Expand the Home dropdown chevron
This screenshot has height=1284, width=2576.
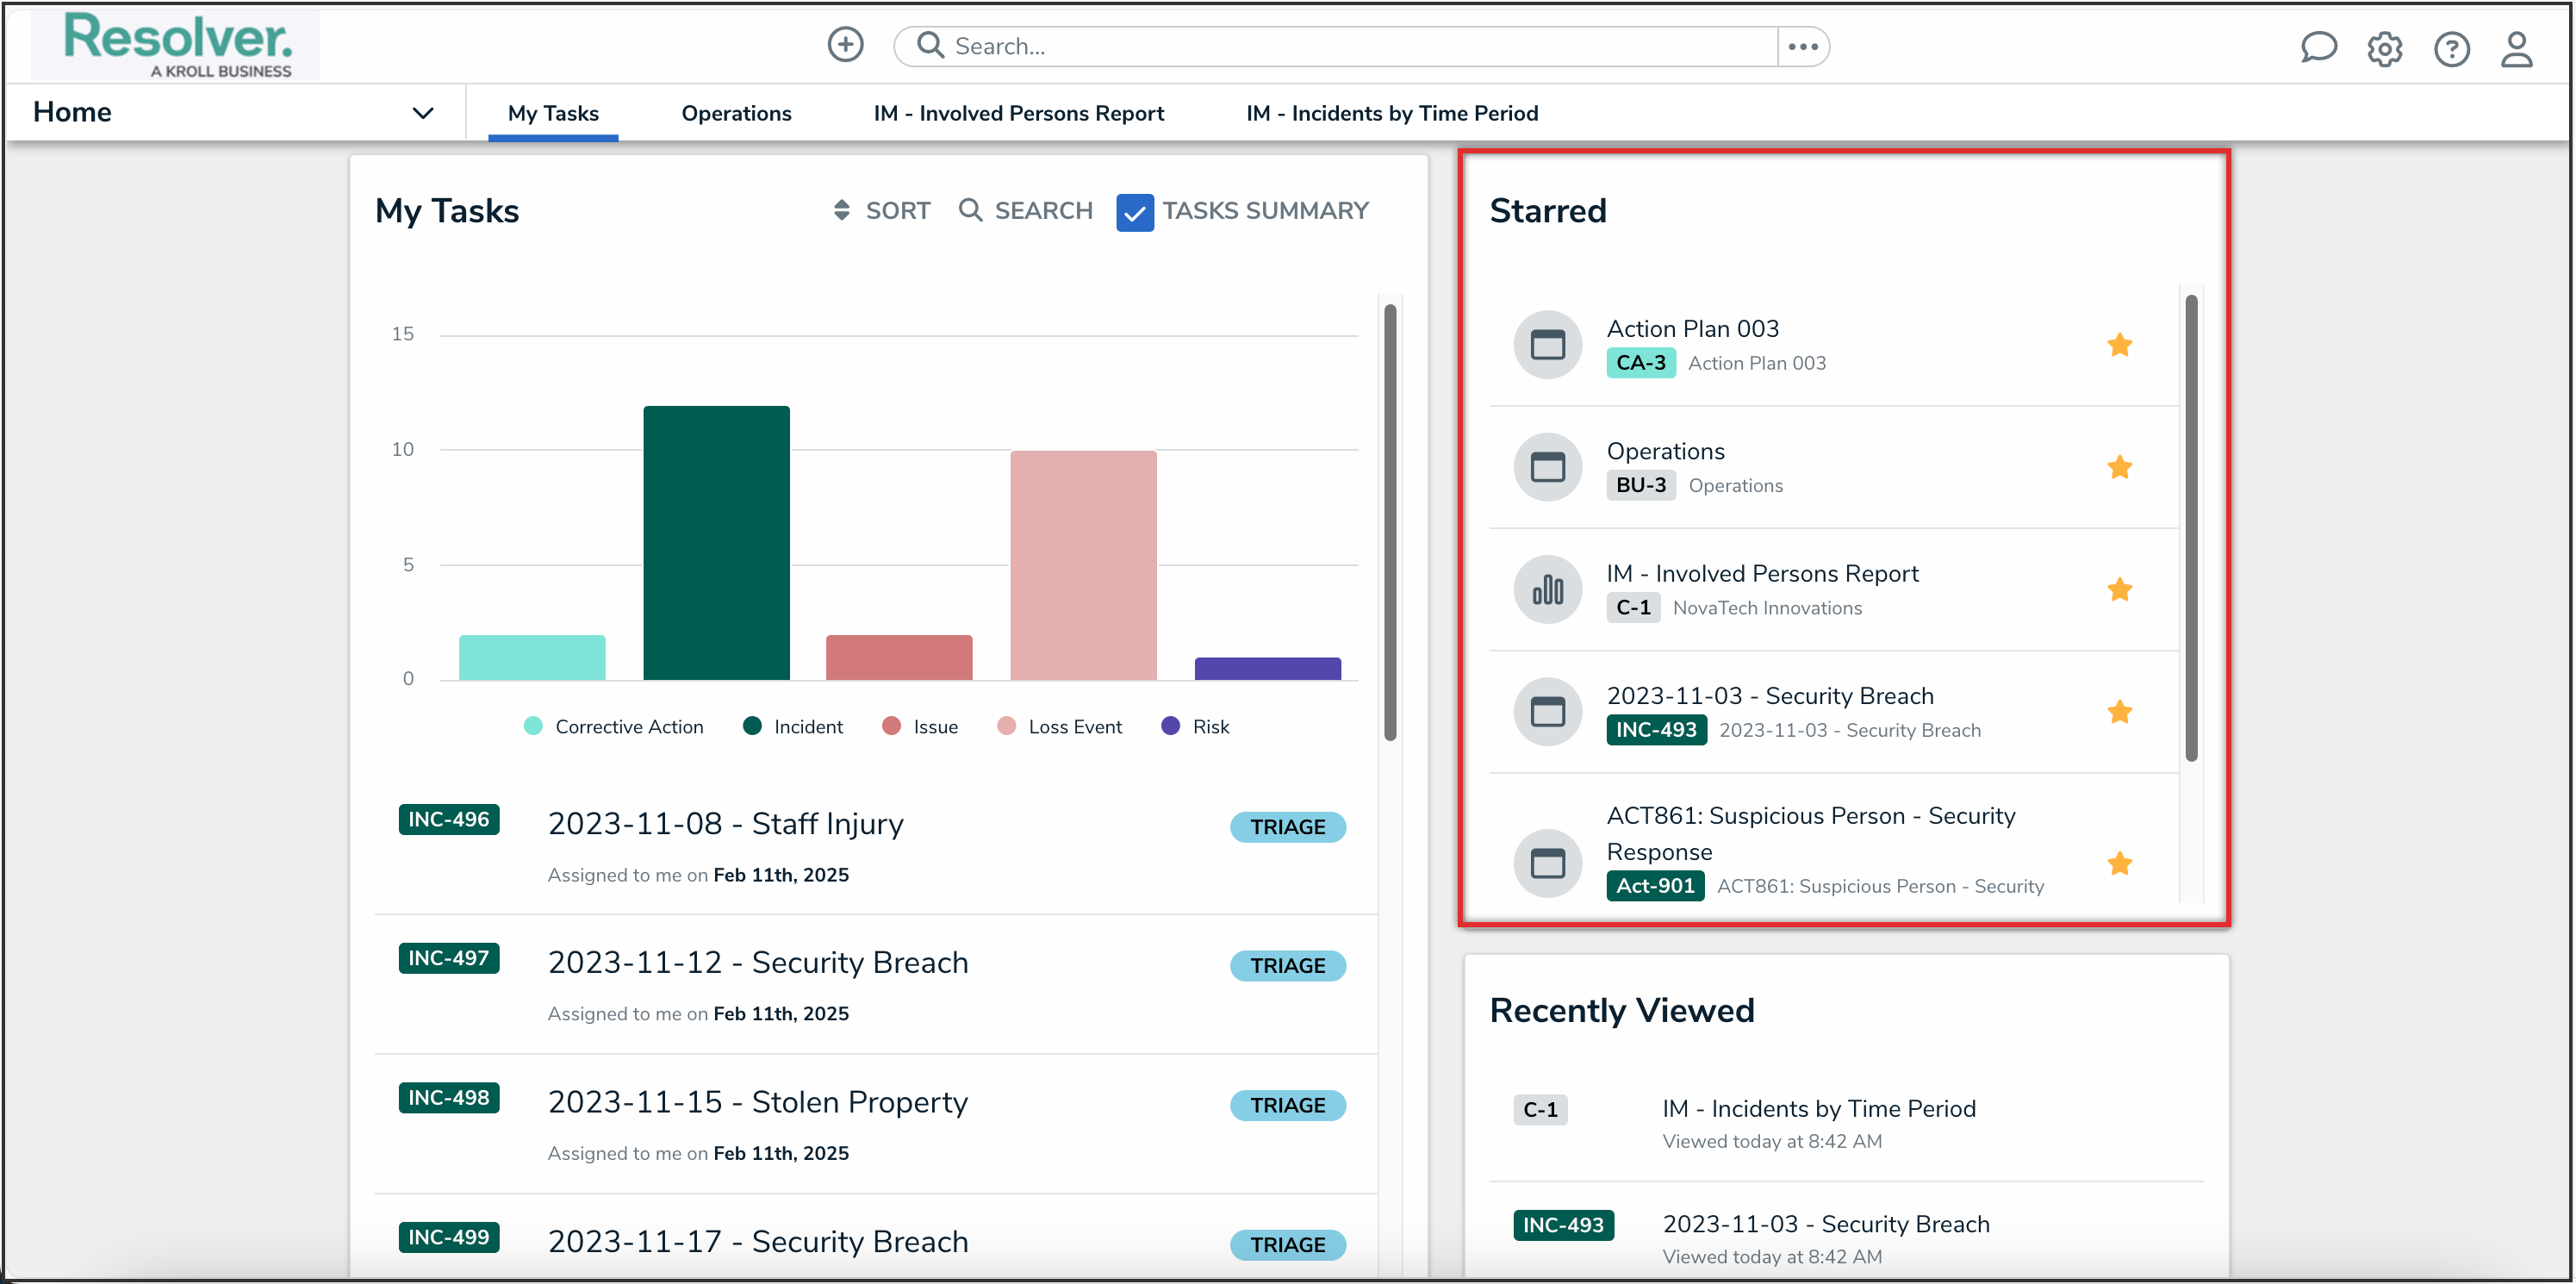423,113
